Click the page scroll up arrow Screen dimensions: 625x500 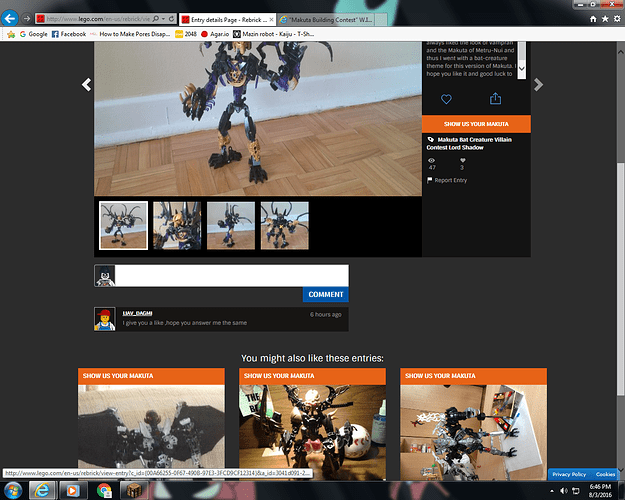point(621,52)
